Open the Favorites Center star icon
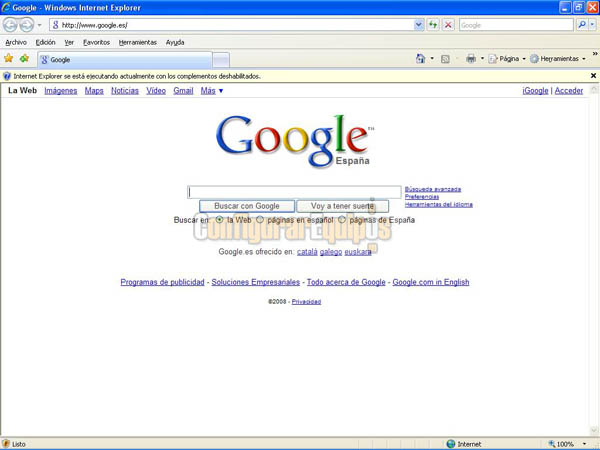Screen dimensions: 600x450 8,59
